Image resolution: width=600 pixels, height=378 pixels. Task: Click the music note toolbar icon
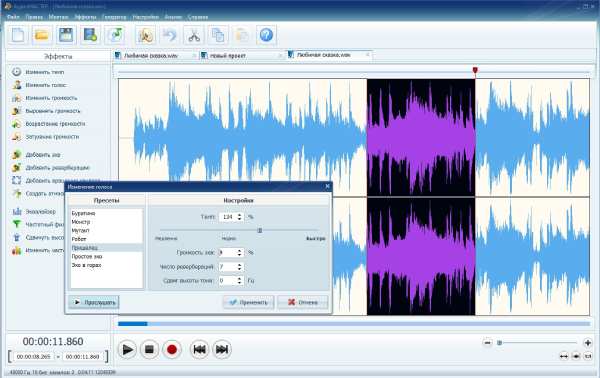click(115, 35)
